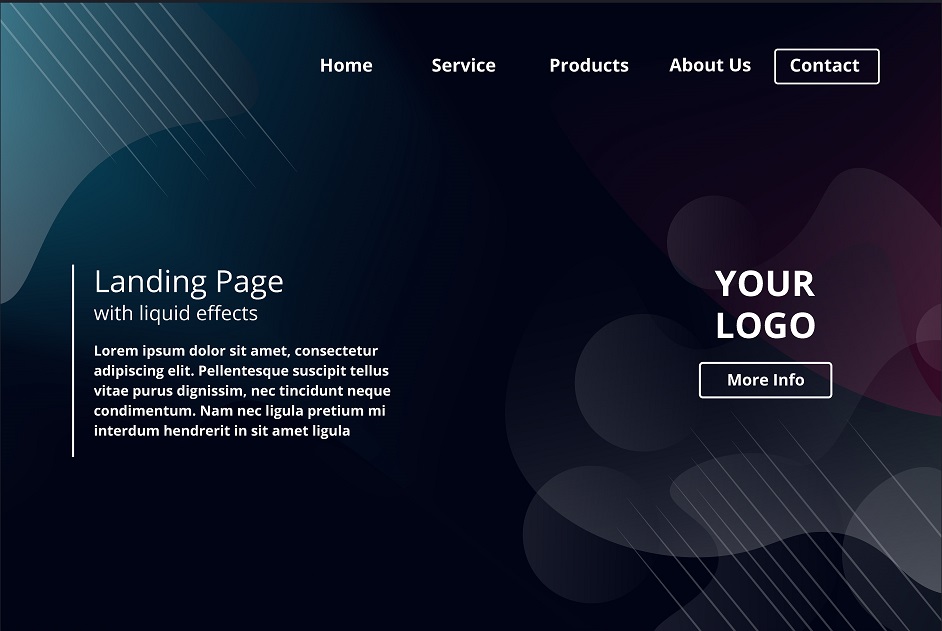Click the outlined Contact button
The height and width of the screenshot is (631, 942).
click(827, 66)
